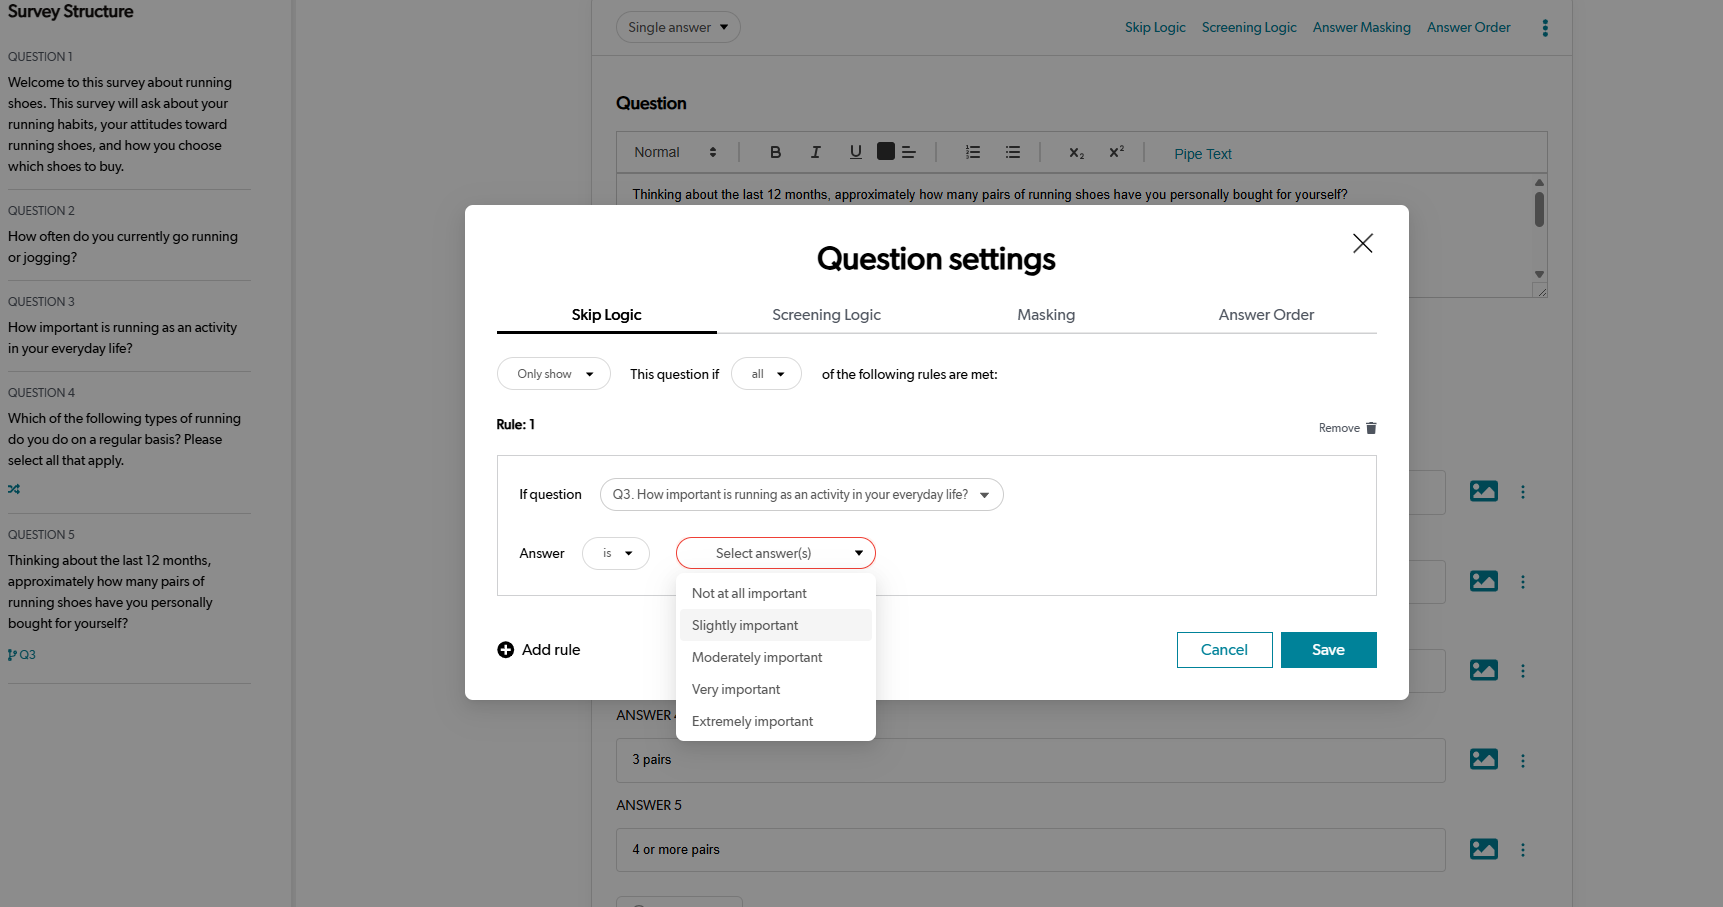This screenshot has height=907, width=1723.
Task: Choose 'Extremely important' option
Action: [752, 721]
